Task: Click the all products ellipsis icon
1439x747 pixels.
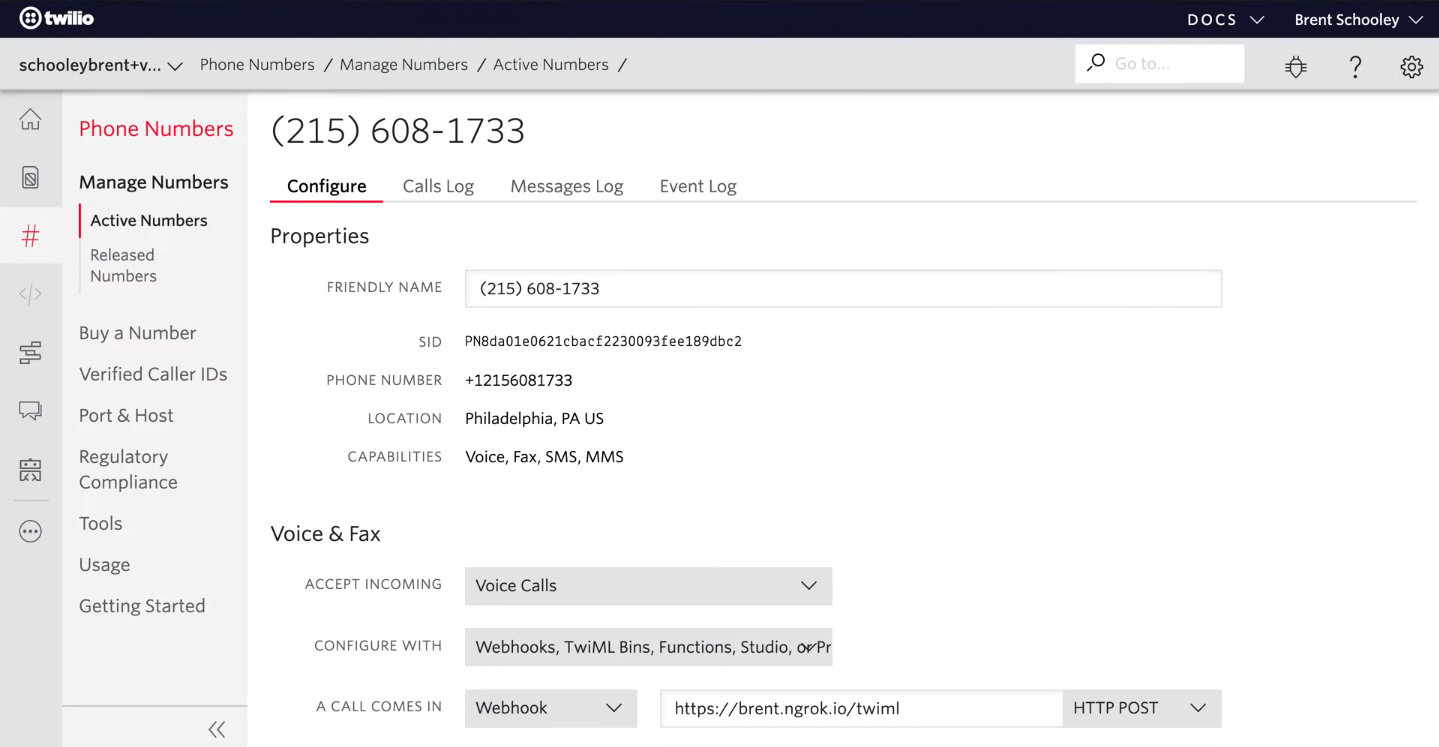Action: pyautogui.click(x=30, y=532)
